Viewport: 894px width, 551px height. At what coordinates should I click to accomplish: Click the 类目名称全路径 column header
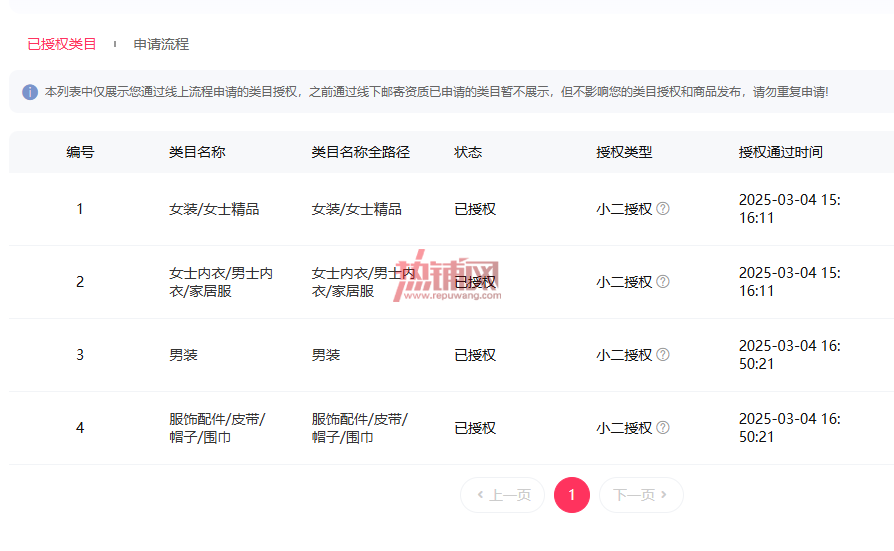361,152
